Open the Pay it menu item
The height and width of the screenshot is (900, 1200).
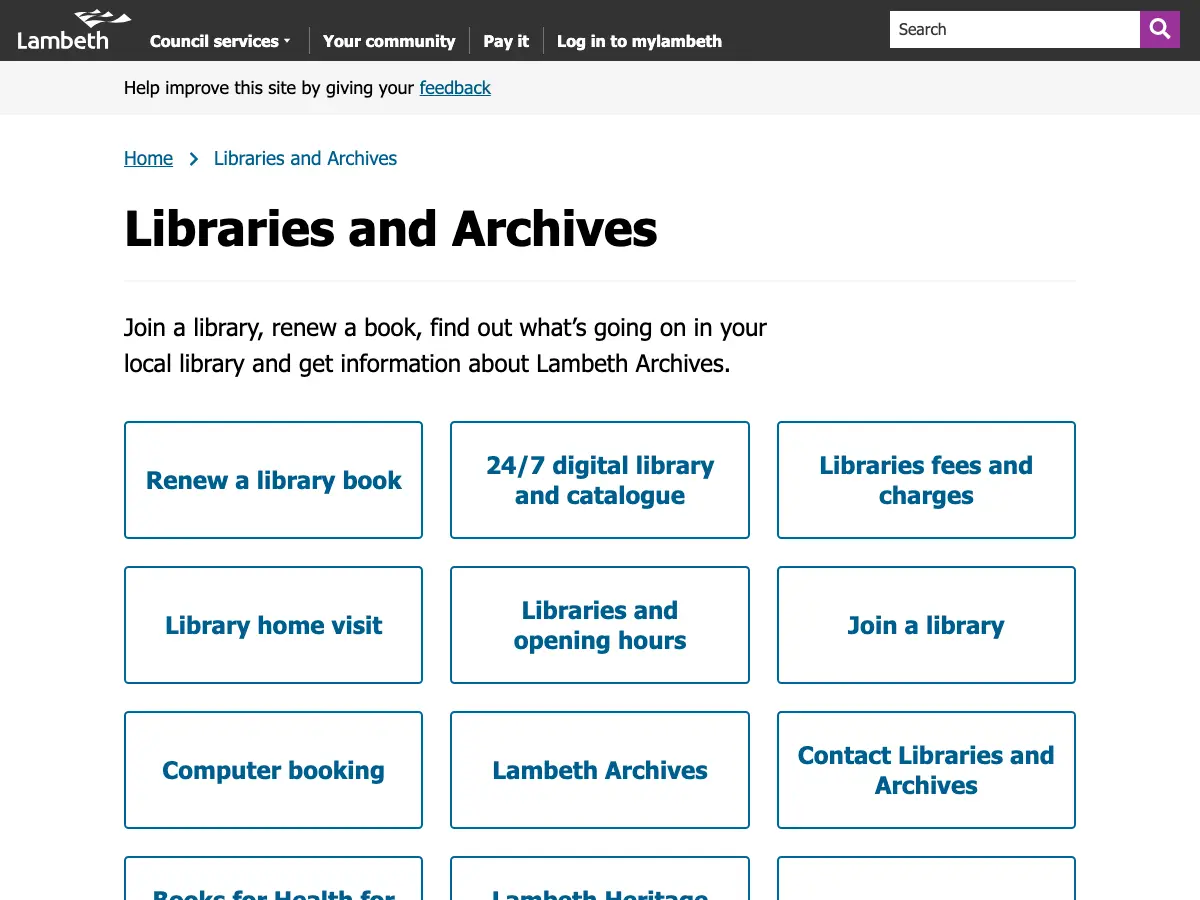pos(506,41)
